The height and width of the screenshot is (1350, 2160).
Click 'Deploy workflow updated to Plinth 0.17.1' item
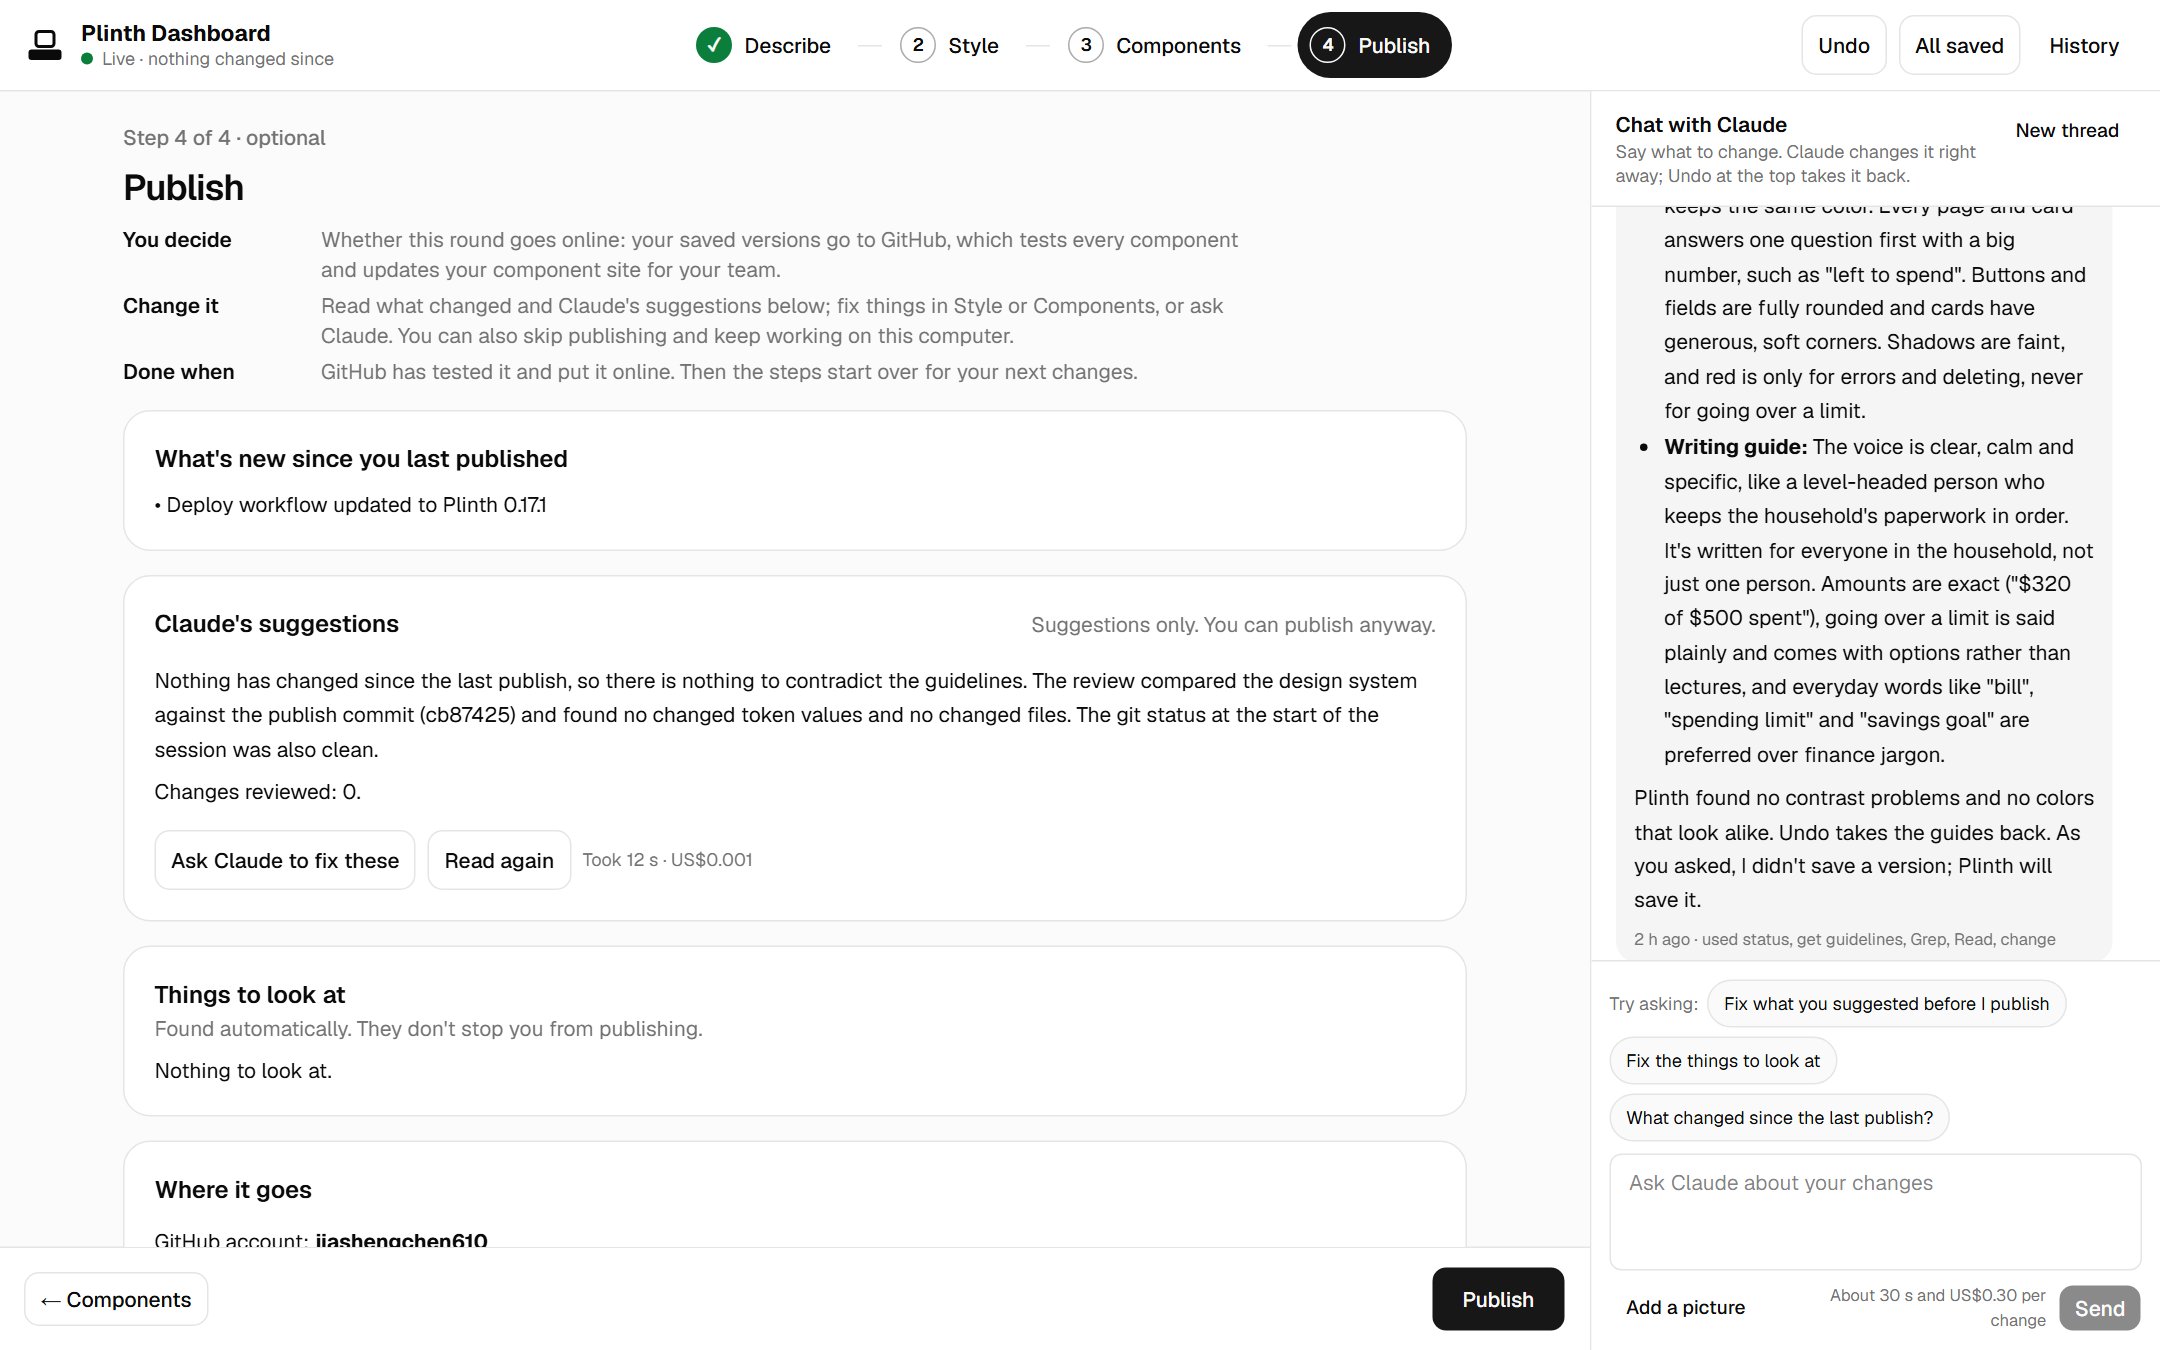point(351,505)
